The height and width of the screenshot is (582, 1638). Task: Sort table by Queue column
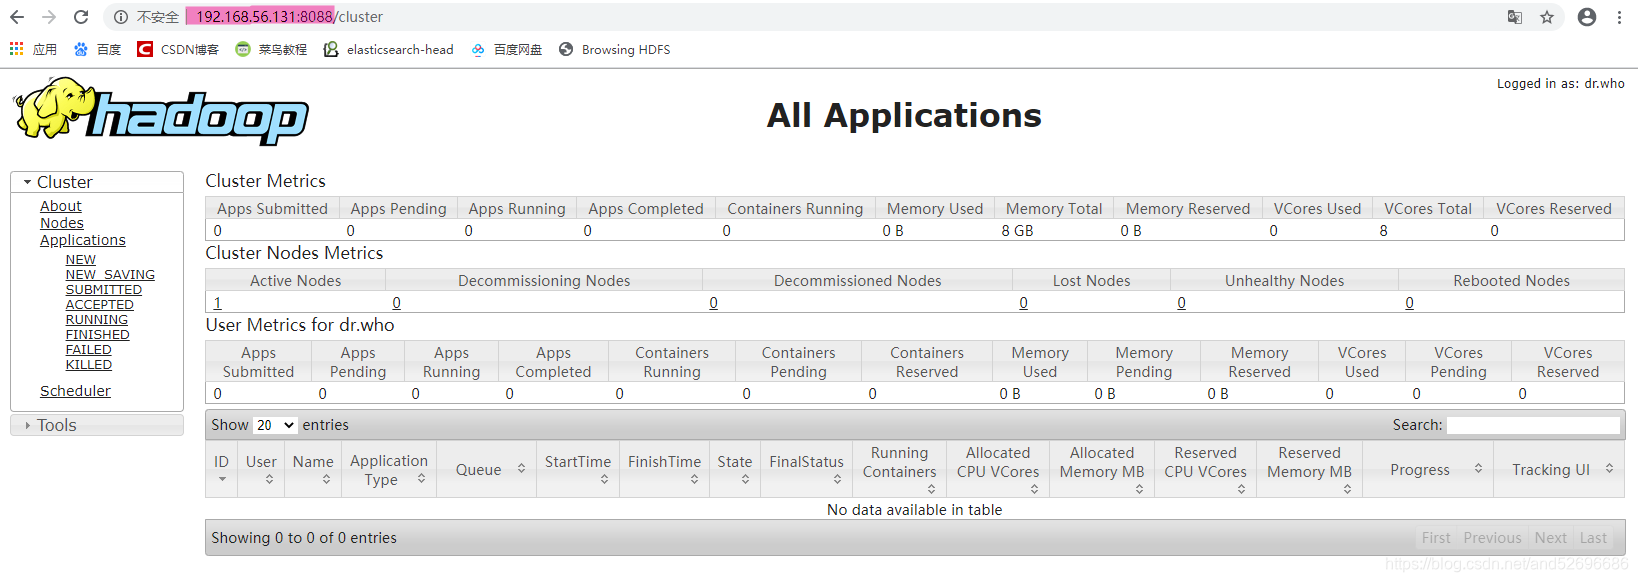[x=486, y=469]
